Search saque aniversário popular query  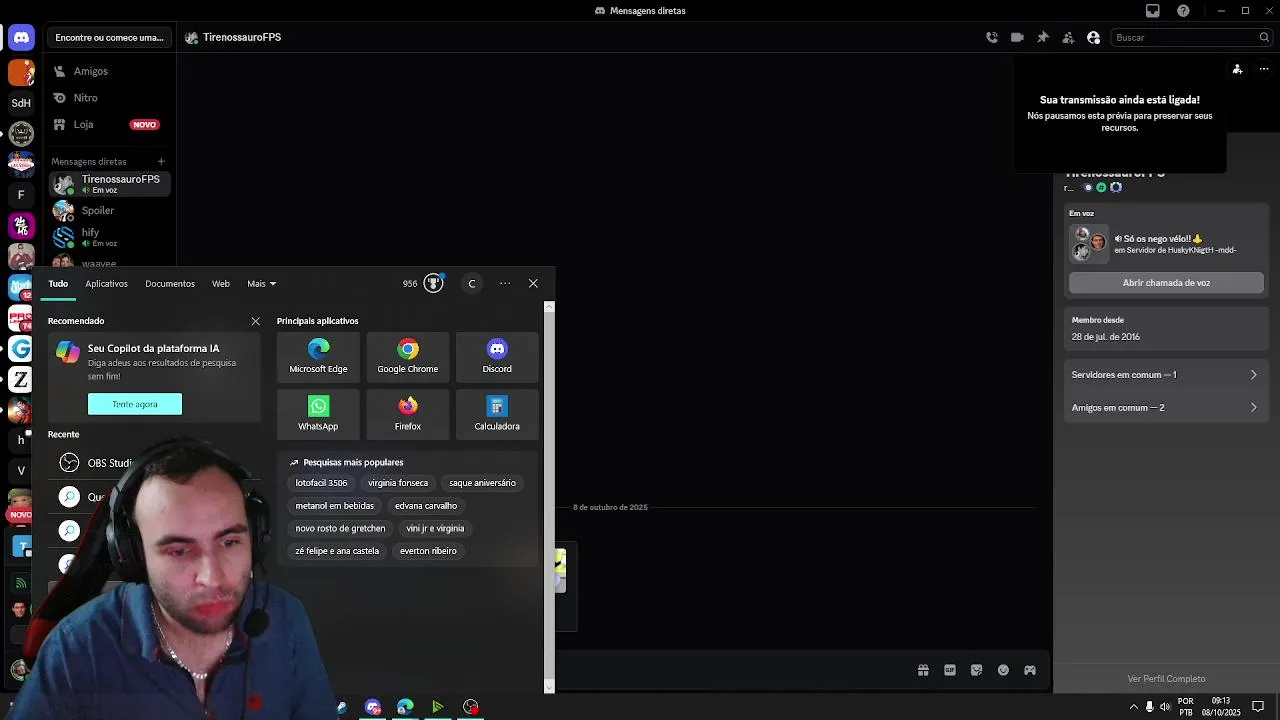(482, 483)
